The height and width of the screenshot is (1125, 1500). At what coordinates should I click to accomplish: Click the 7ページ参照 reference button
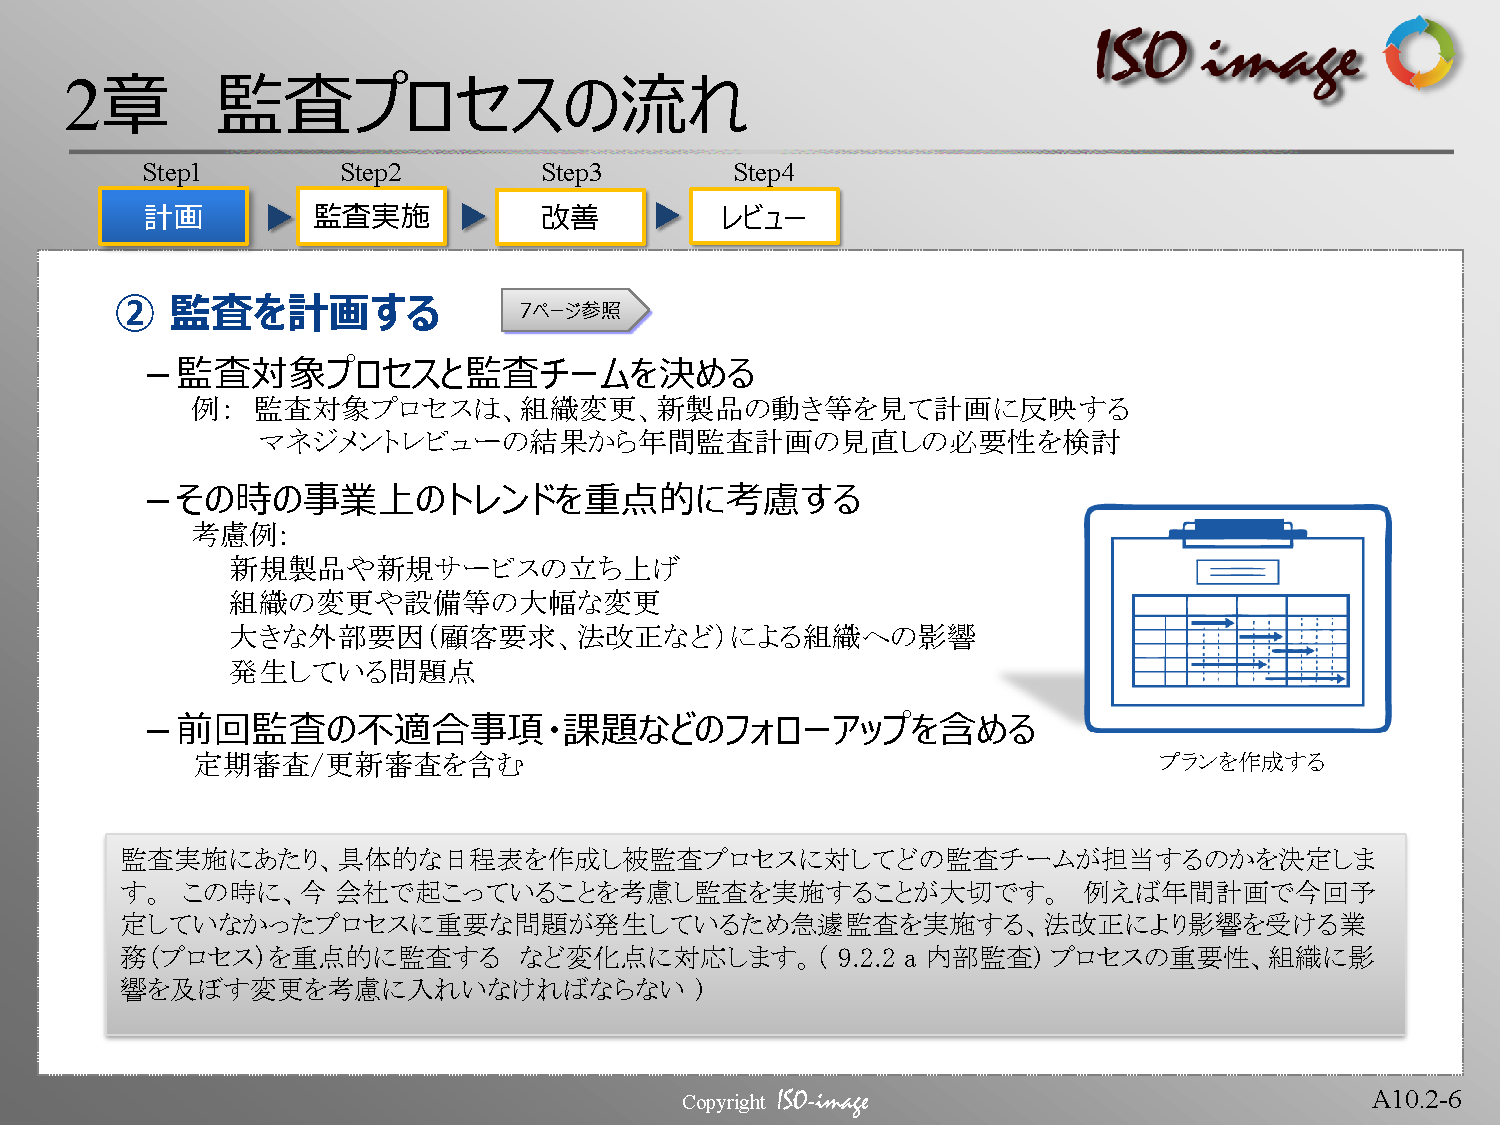(574, 311)
